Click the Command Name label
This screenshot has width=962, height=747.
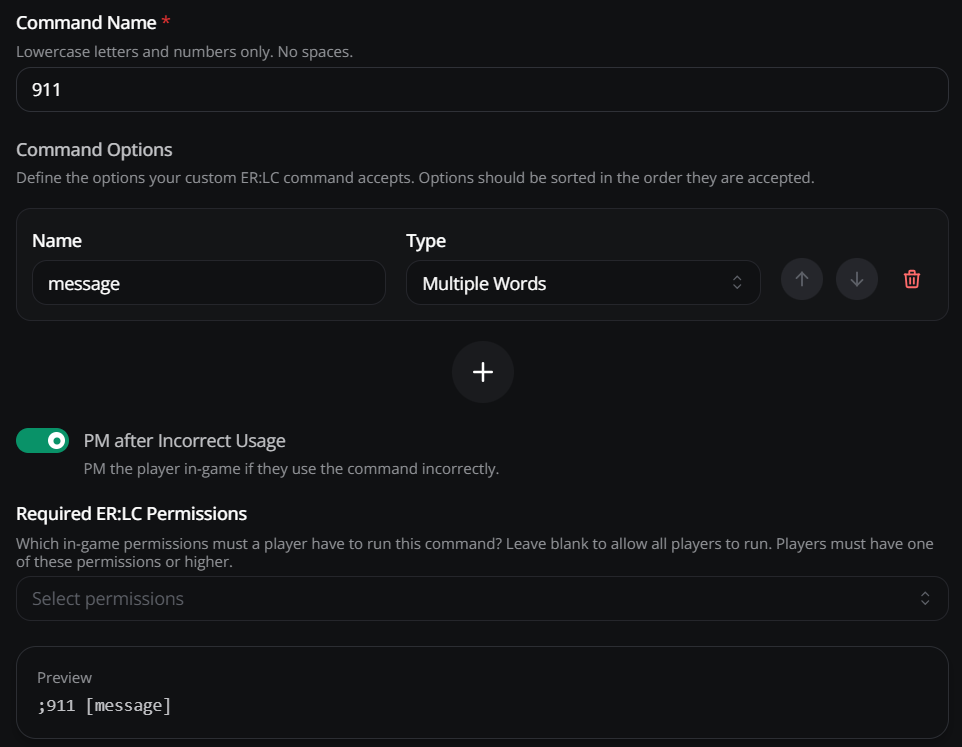86,23
